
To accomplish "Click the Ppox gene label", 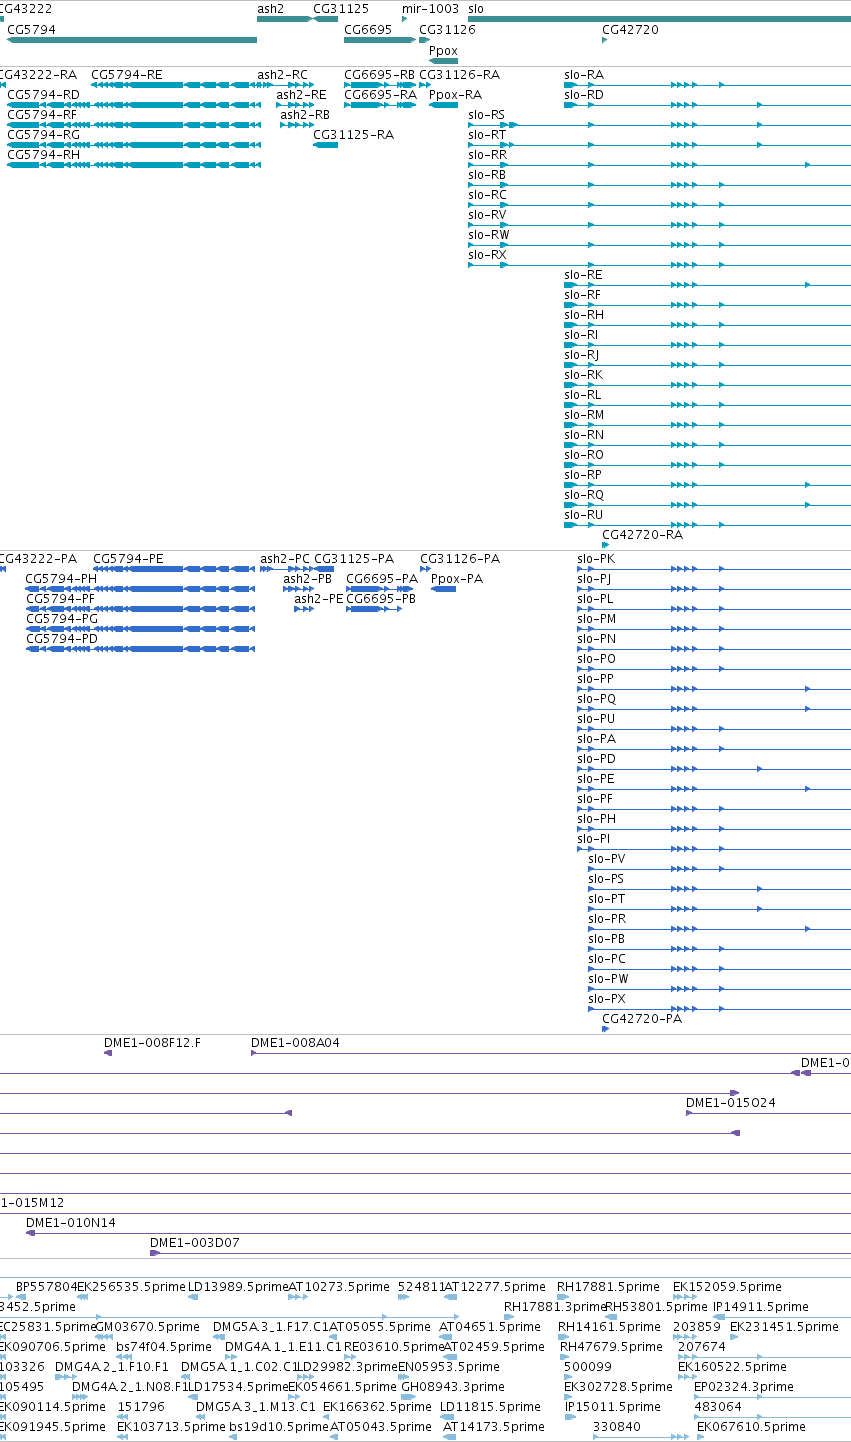I will pos(443,50).
